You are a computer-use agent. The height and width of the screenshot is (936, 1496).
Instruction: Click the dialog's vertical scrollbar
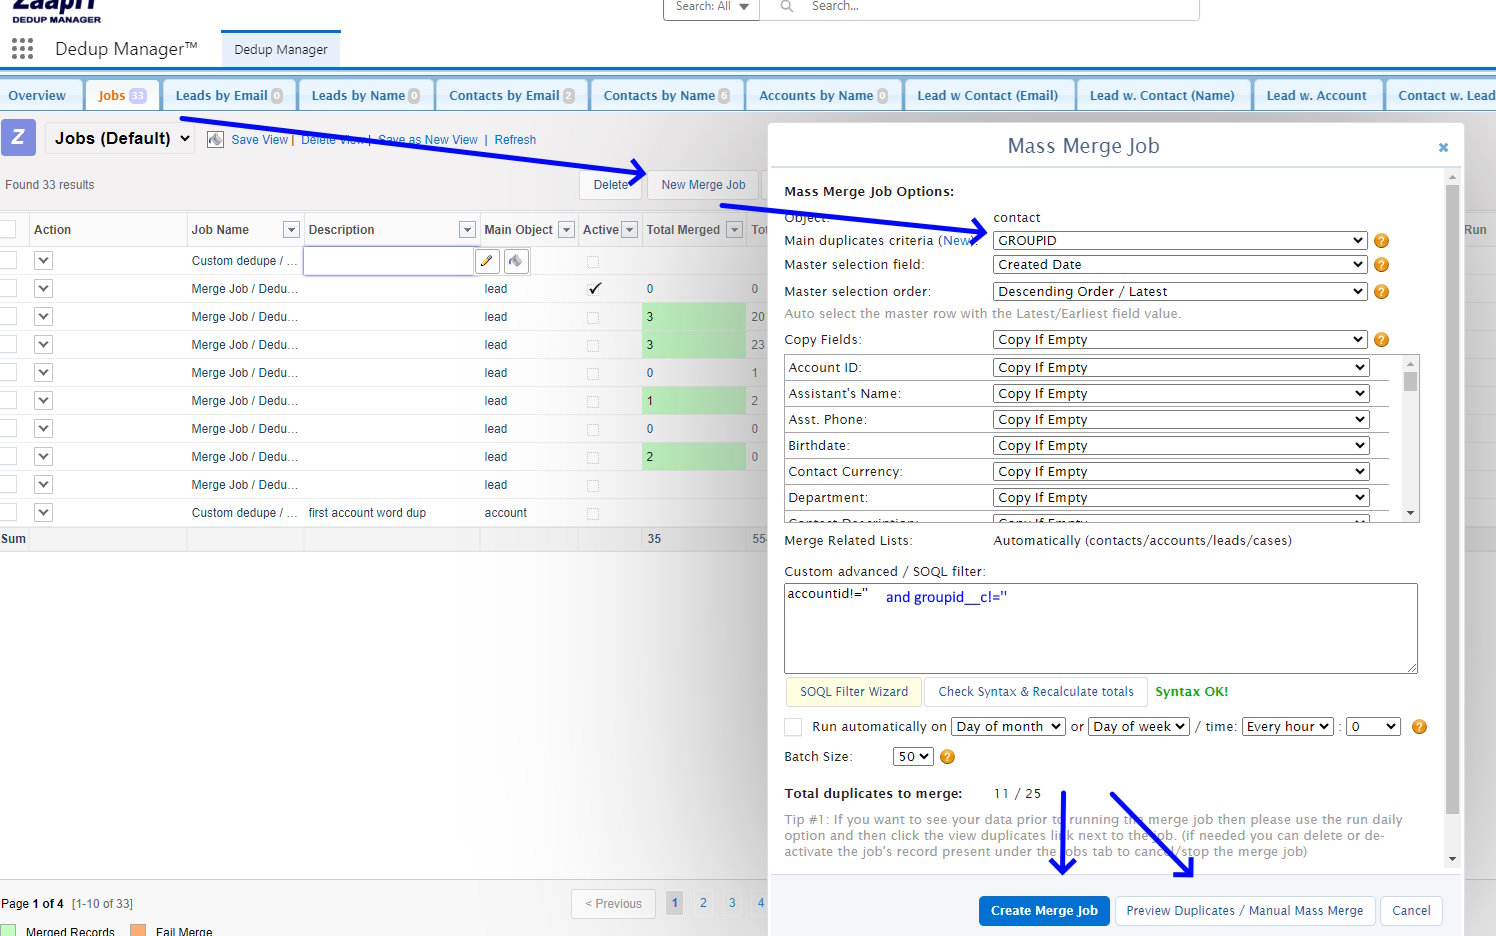coord(1452,500)
